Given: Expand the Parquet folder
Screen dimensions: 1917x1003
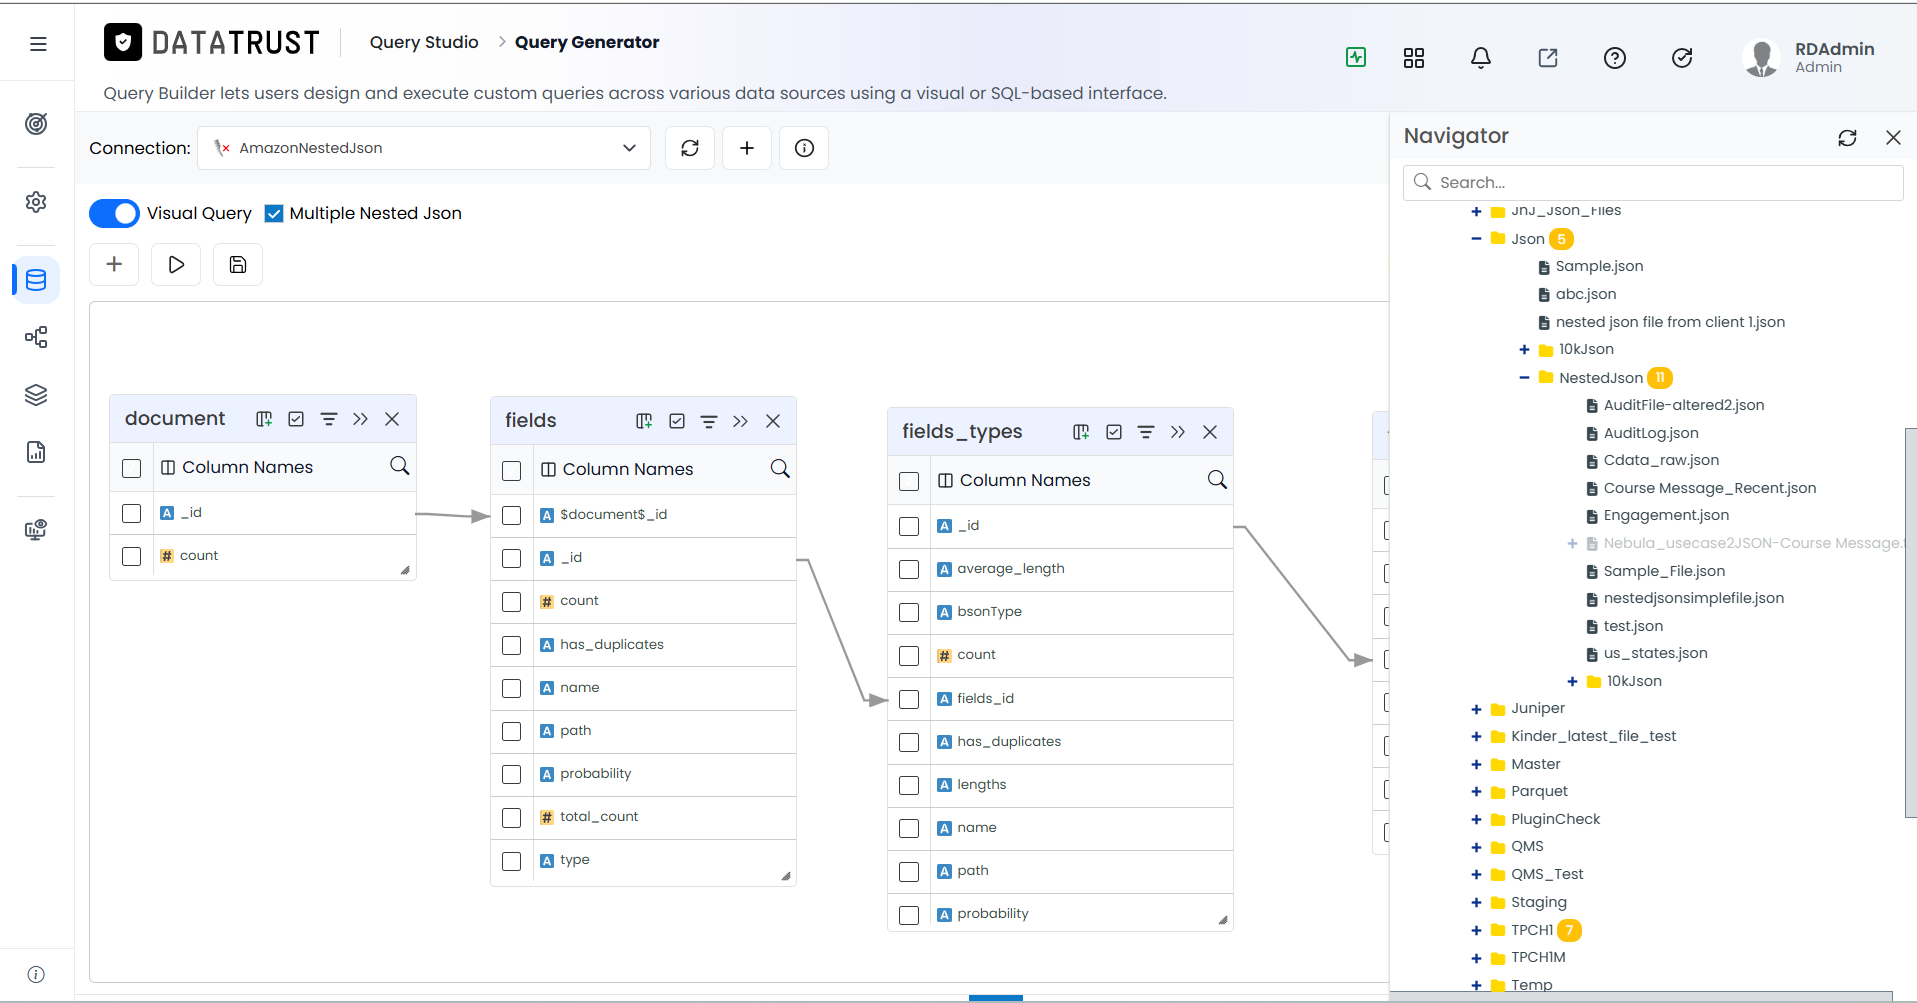Looking at the screenshot, I should 1476,792.
